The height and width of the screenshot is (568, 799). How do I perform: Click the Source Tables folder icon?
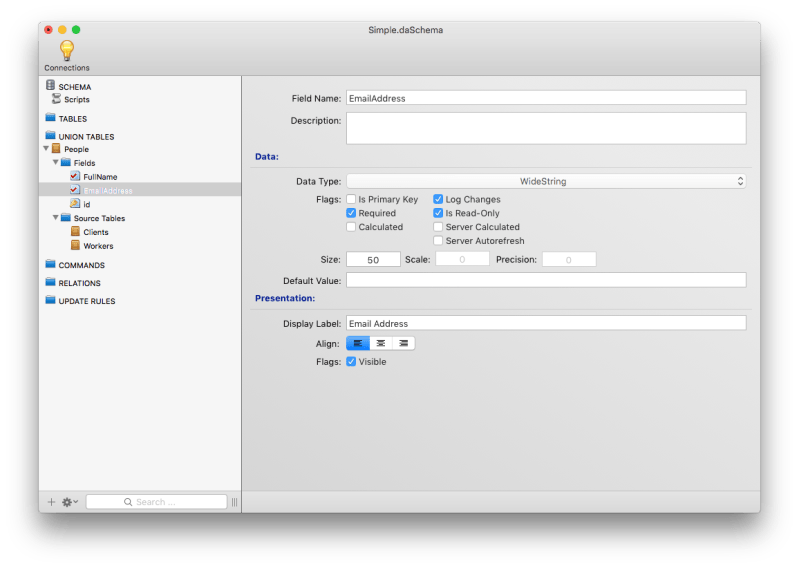tap(66, 218)
